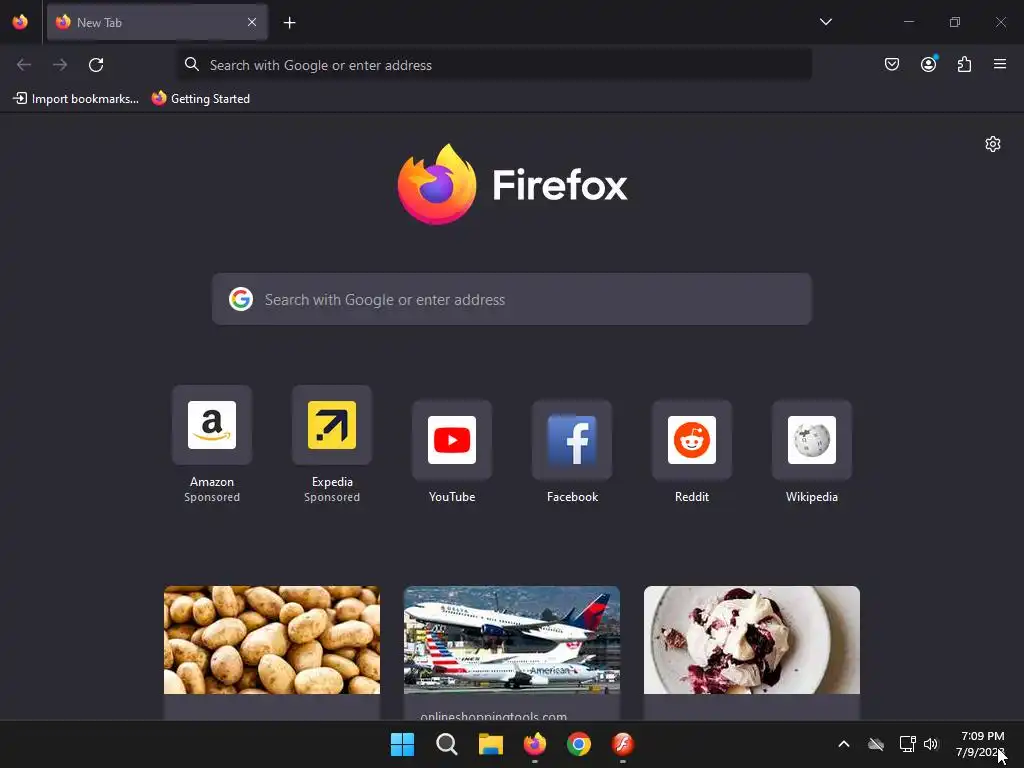Expand the list all tabs chevron
Viewport: 1024px width, 768px height.
click(825, 22)
